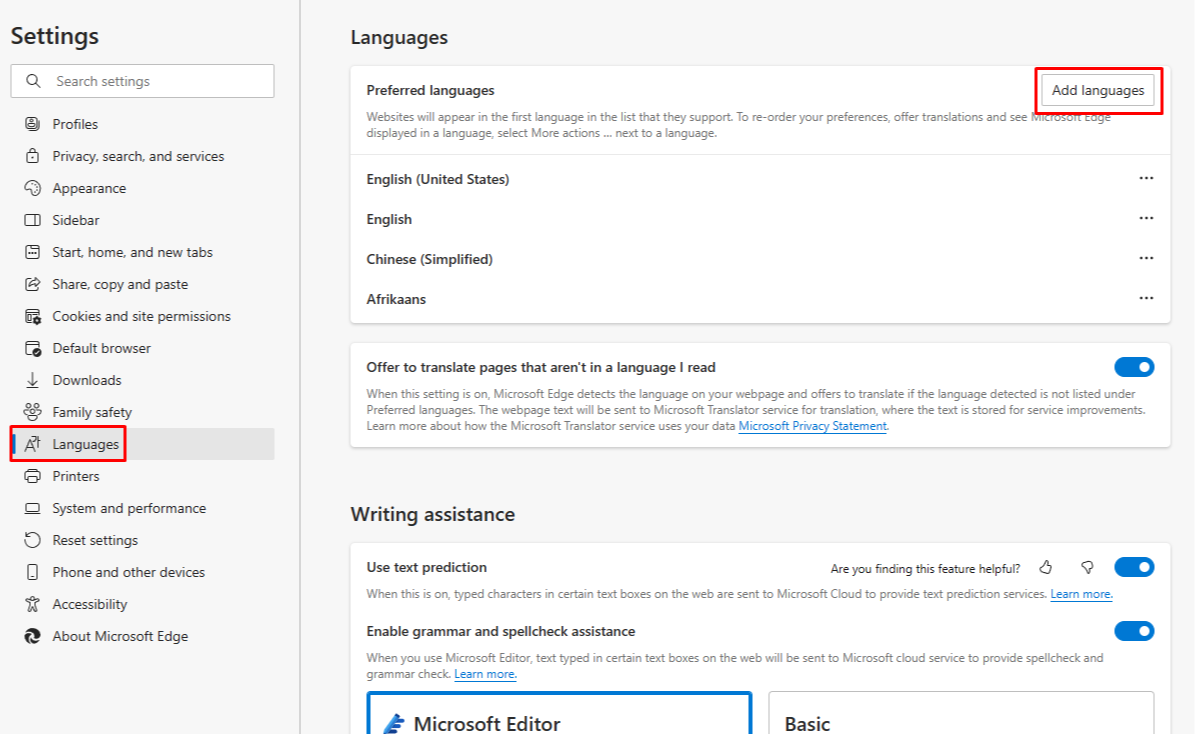Viewport: 1195px width, 734px height.
Task: Click the Microsoft Edge logo icon
Action: click(32, 636)
